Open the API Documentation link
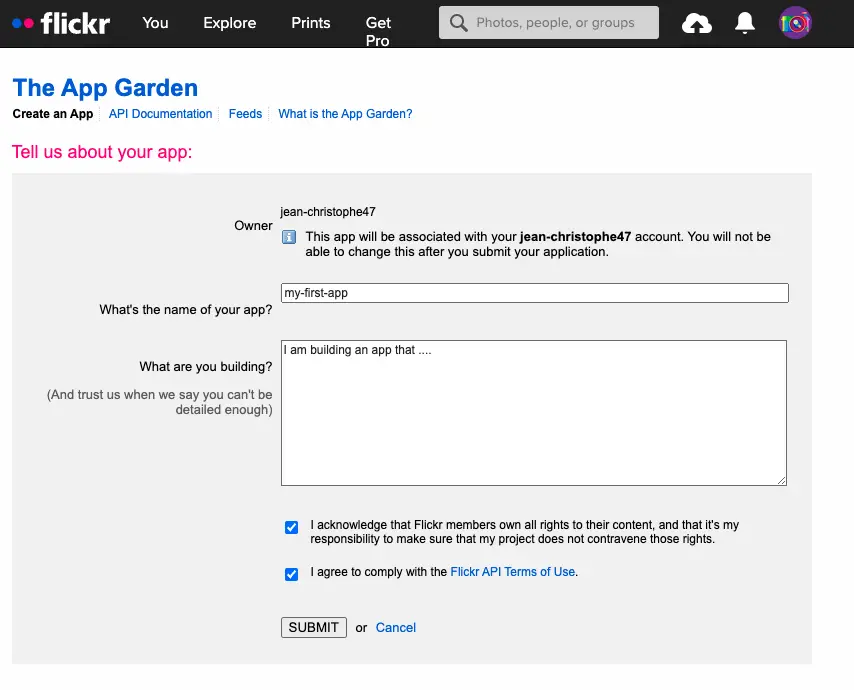The width and height of the screenshot is (854, 690). pos(161,114)
